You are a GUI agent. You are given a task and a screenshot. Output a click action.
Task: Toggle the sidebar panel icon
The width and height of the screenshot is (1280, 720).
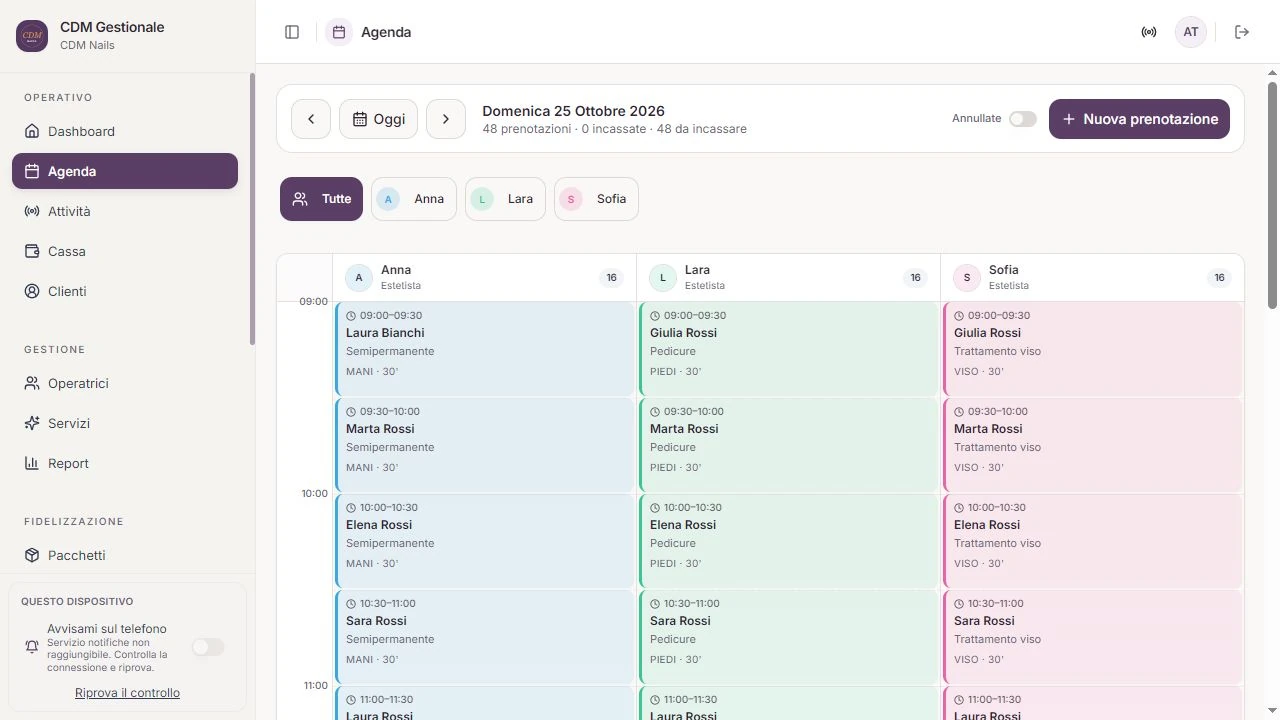coord(292,32)
